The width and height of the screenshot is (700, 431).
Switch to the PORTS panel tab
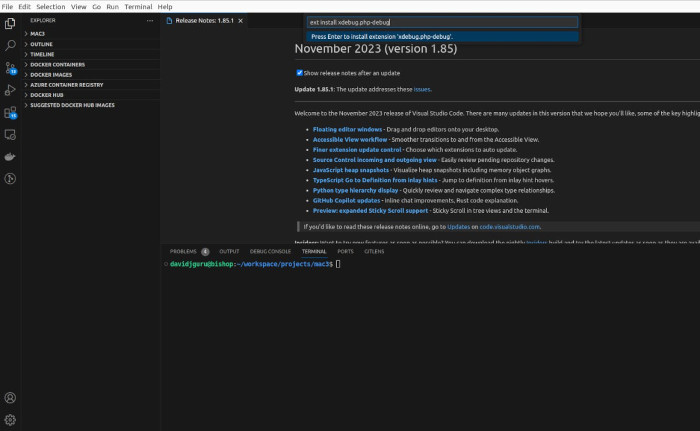click(x=345, y=251)
